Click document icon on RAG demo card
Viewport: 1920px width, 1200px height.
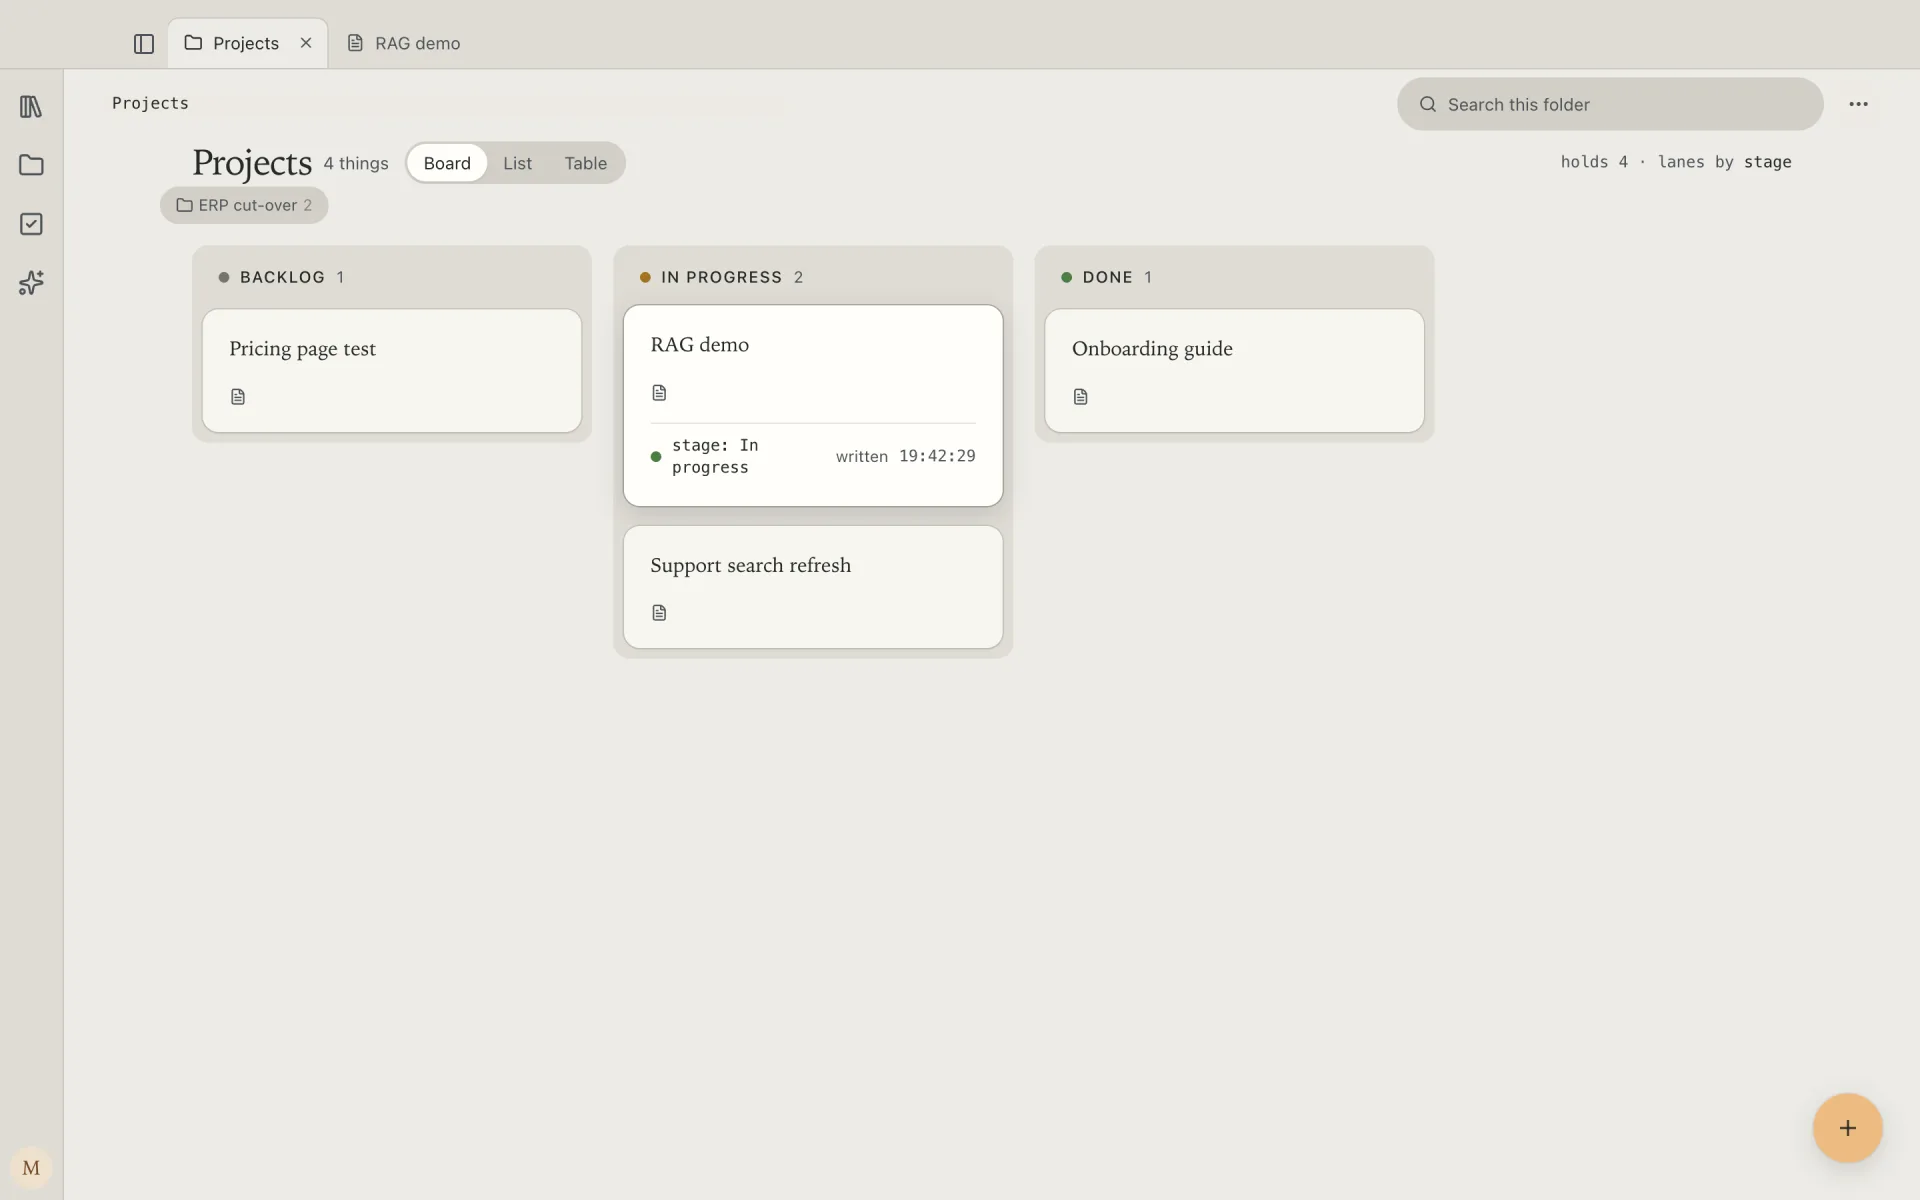659,393
